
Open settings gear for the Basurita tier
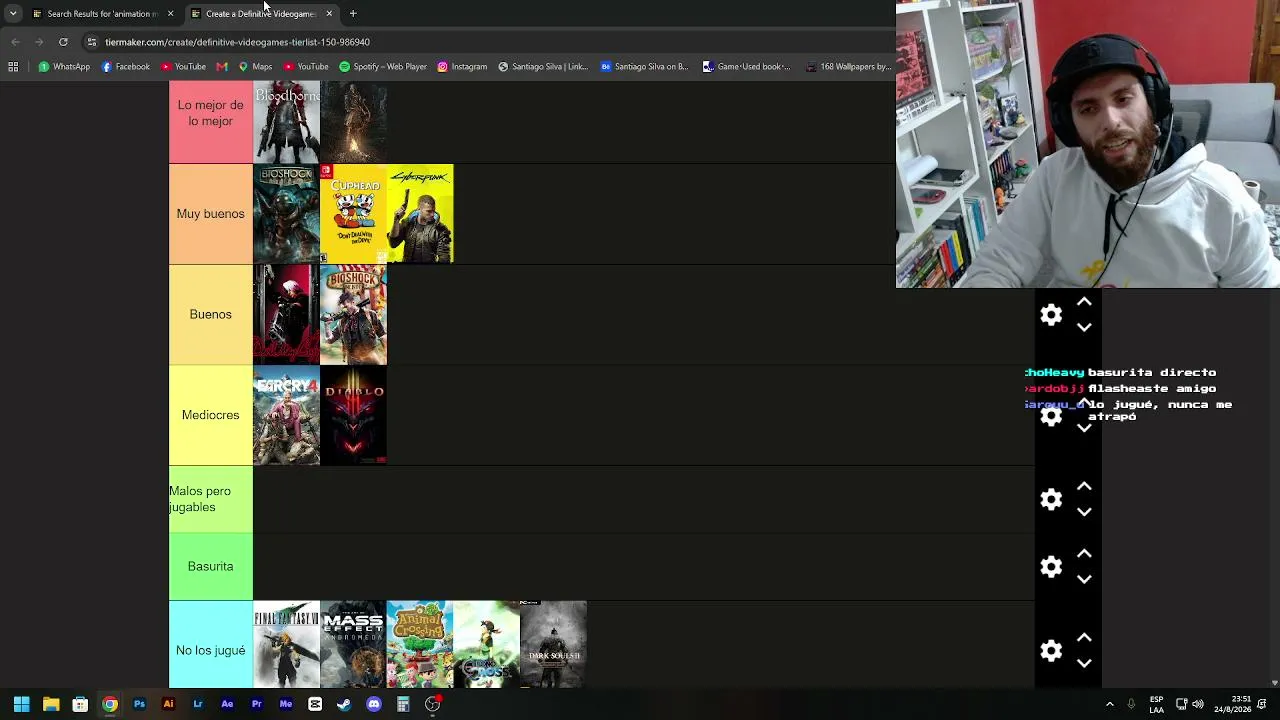(x=1051, y=566)
